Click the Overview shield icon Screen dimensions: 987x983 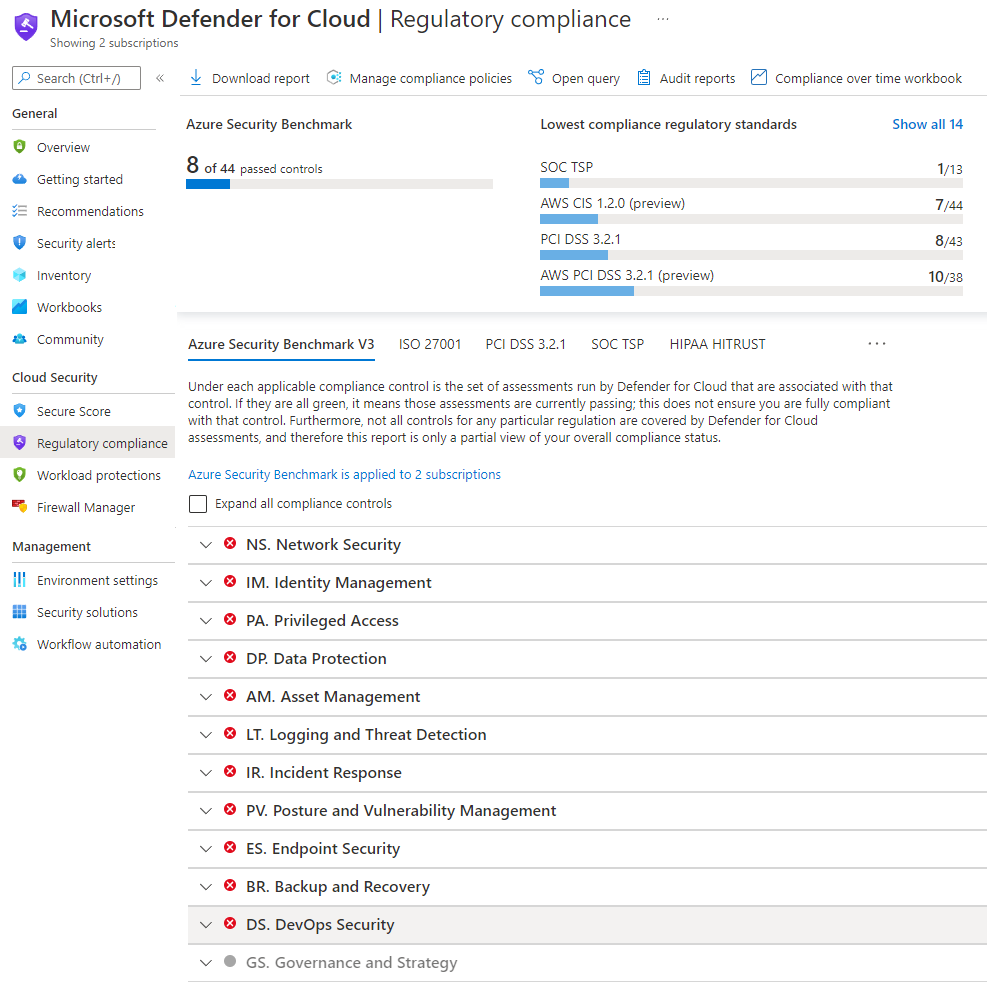20,147
